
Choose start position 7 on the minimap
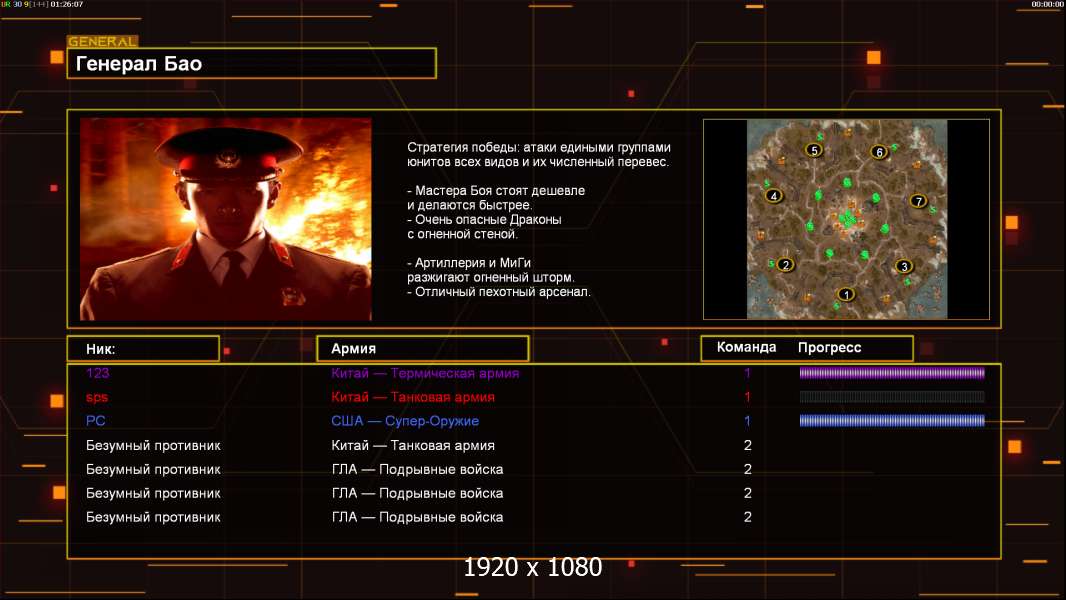919,200
